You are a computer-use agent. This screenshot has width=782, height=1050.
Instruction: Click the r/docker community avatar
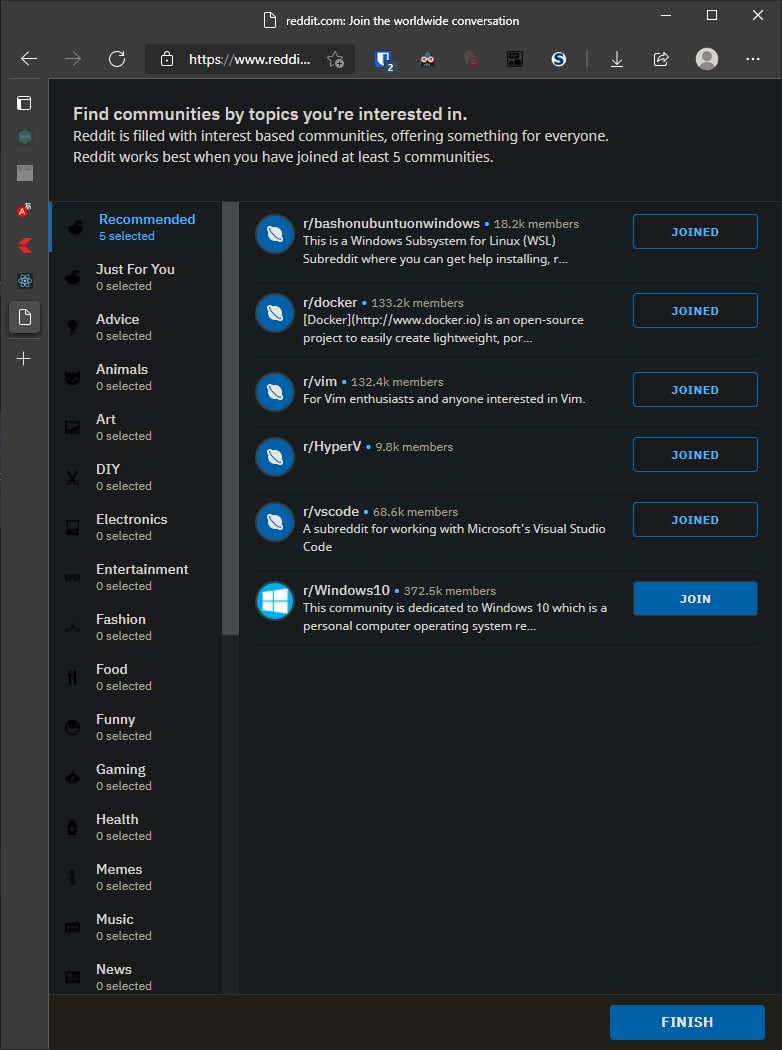pyautogui.click(x=275, y=313)
